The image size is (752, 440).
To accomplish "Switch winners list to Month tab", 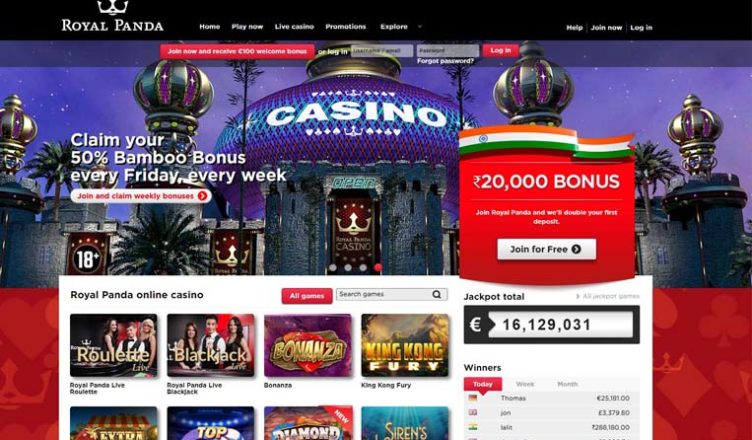I will point(567,384).
